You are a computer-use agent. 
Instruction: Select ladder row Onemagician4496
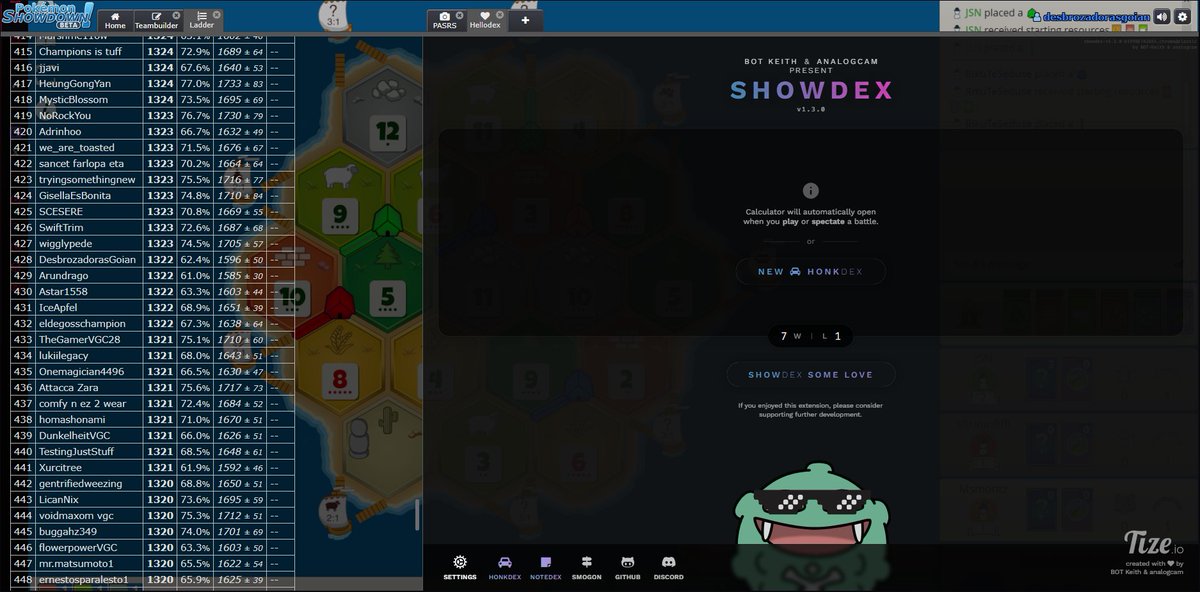click(153, 371)
